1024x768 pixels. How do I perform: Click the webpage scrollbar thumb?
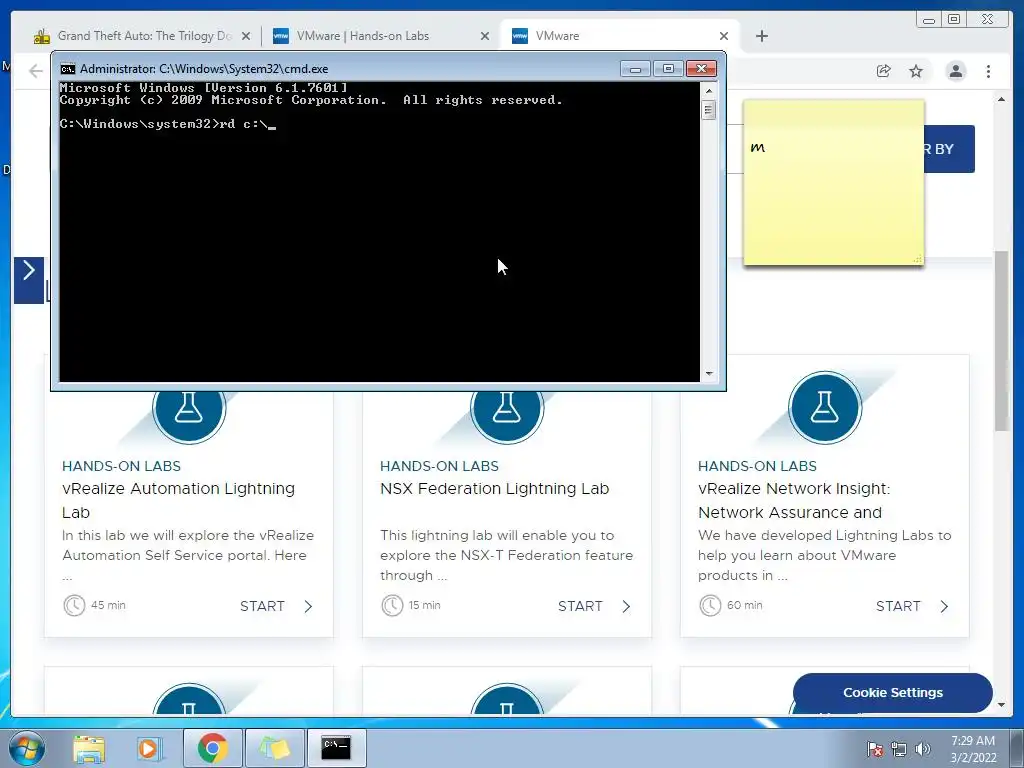(x=1001, y=341)
